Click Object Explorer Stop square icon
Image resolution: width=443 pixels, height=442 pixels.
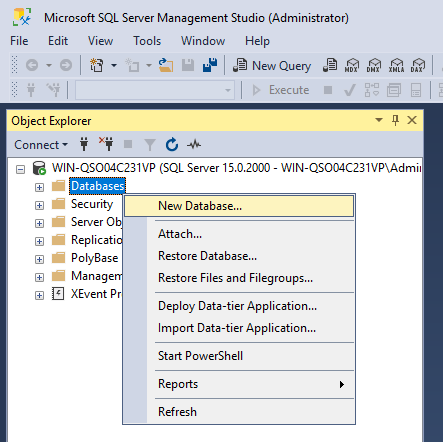pos(128,144)
